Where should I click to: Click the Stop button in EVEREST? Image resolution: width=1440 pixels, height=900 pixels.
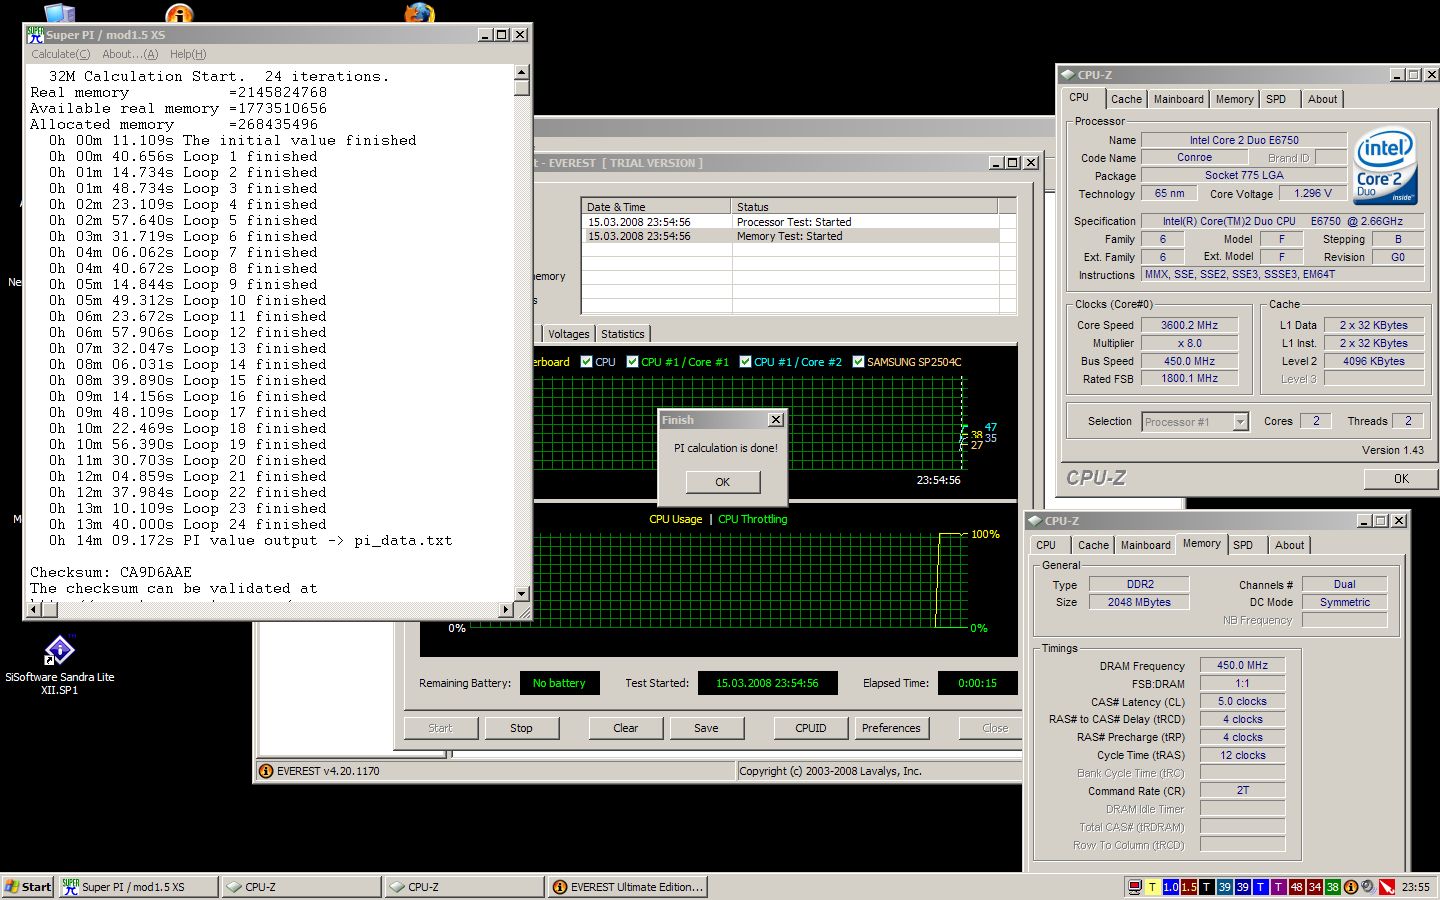[x=521, y=728]
